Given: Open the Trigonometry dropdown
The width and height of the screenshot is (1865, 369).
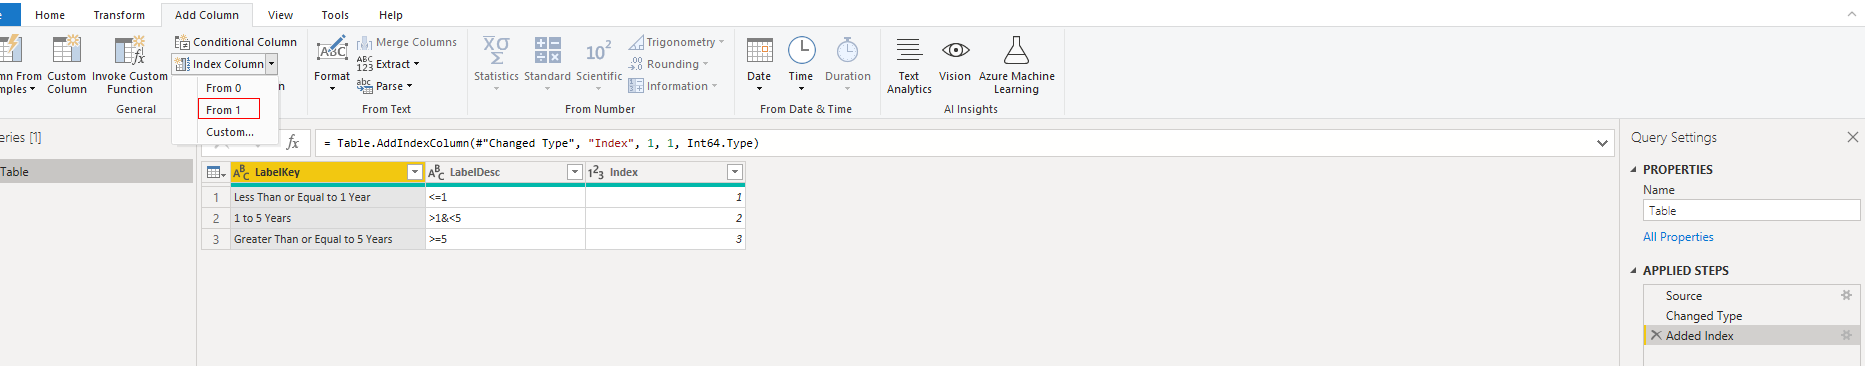Looking at the screenshot, I should tap(676, 42).
